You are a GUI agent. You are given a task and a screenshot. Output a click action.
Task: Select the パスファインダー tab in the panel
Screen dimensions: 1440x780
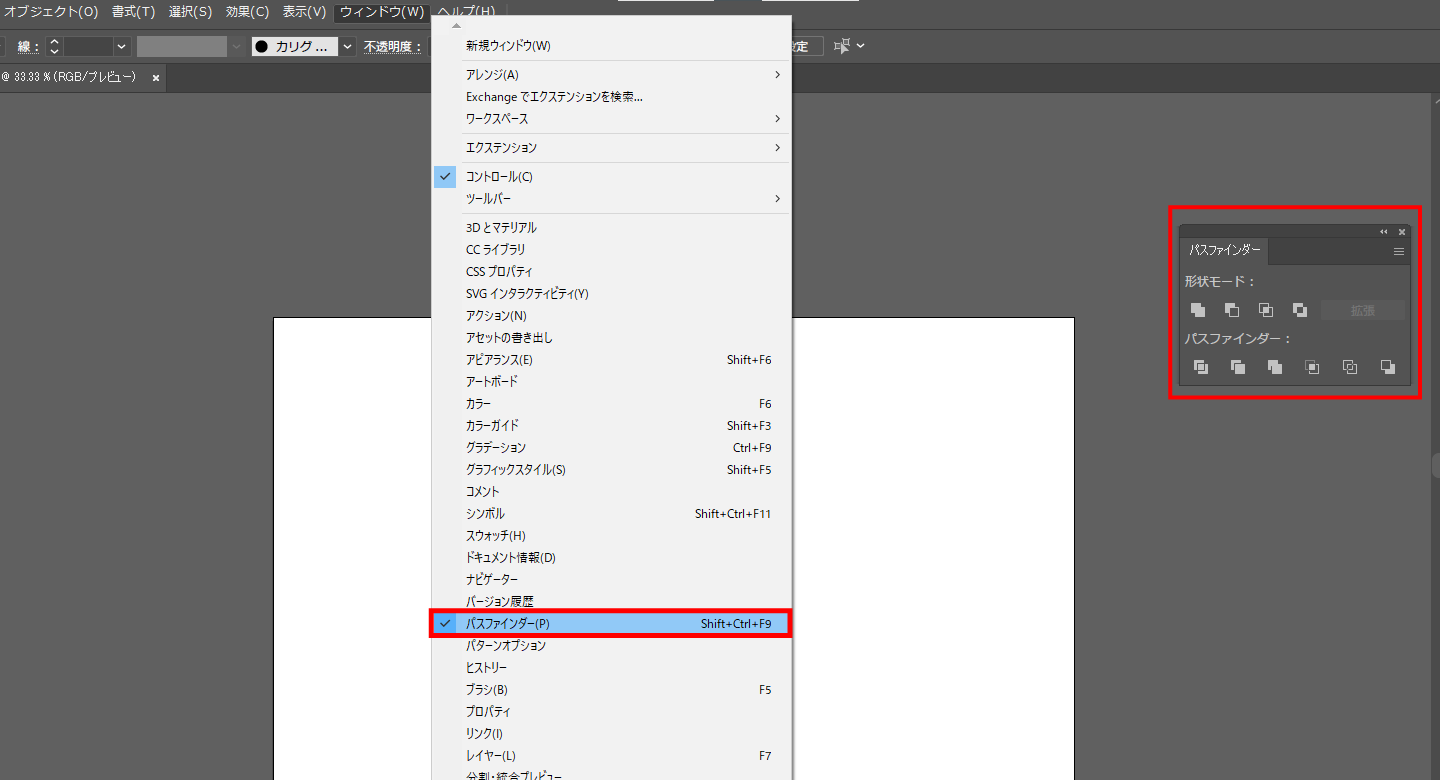coord(1225,251)
